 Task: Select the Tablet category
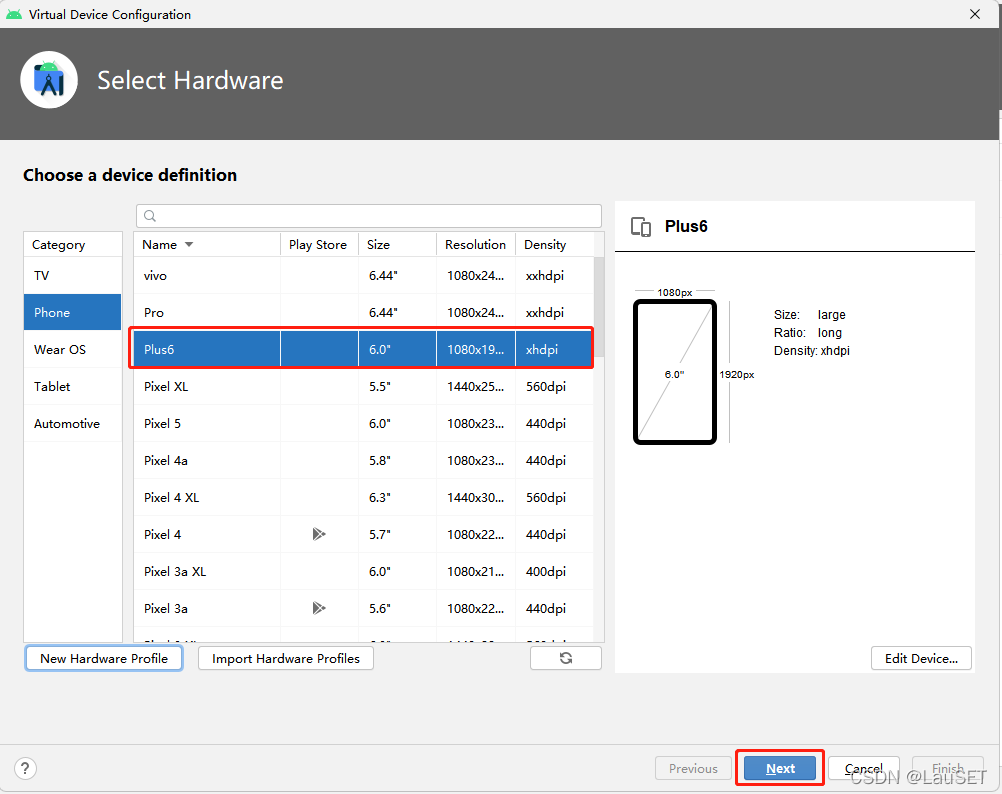[x=73, y=386]
